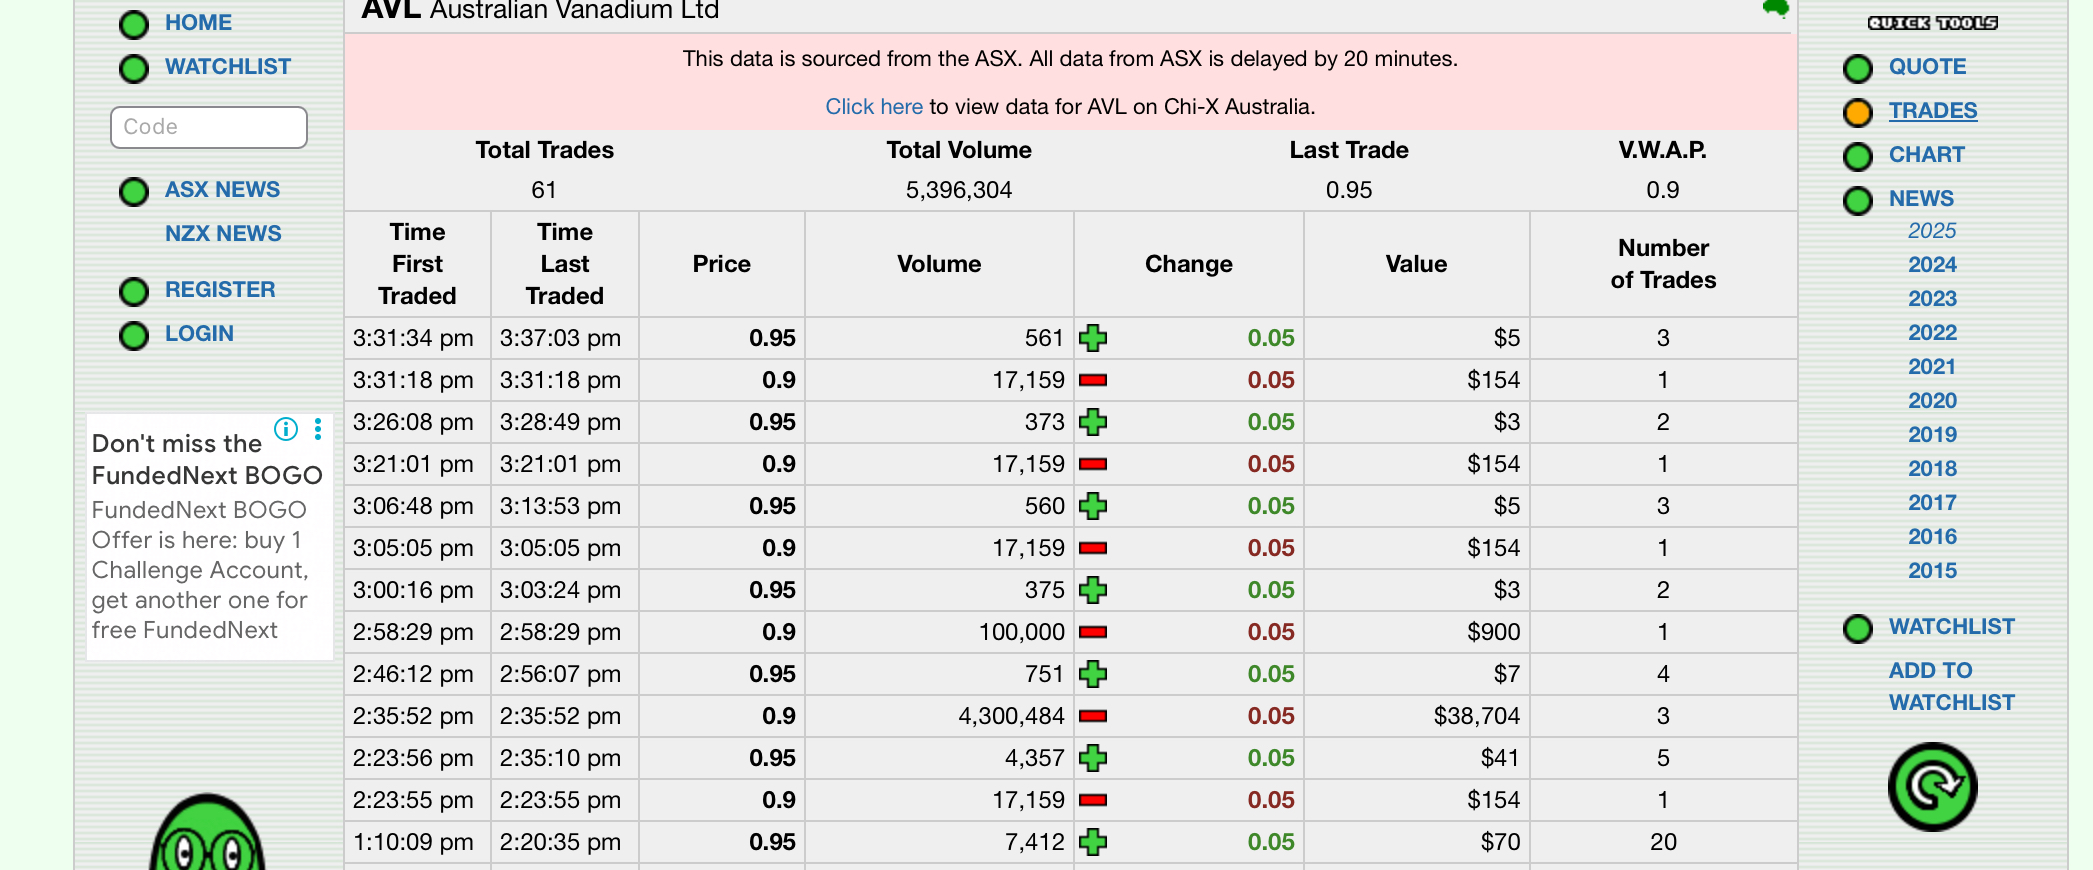Click the red minus icon in 3:05:05 pm row
Image resolution: width=2093 pixels, height=870 pixels.
tap(1093, 548)
